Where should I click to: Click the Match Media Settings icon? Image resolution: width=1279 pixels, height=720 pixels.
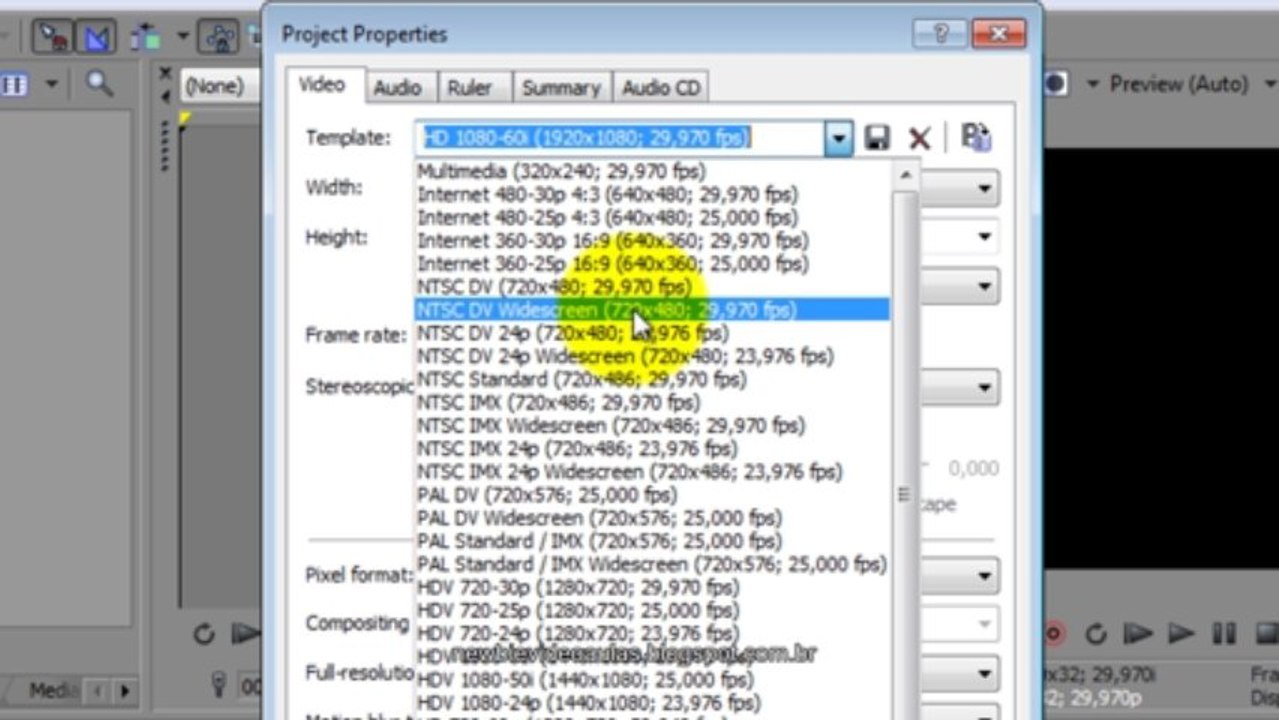(x=975, y=137)
